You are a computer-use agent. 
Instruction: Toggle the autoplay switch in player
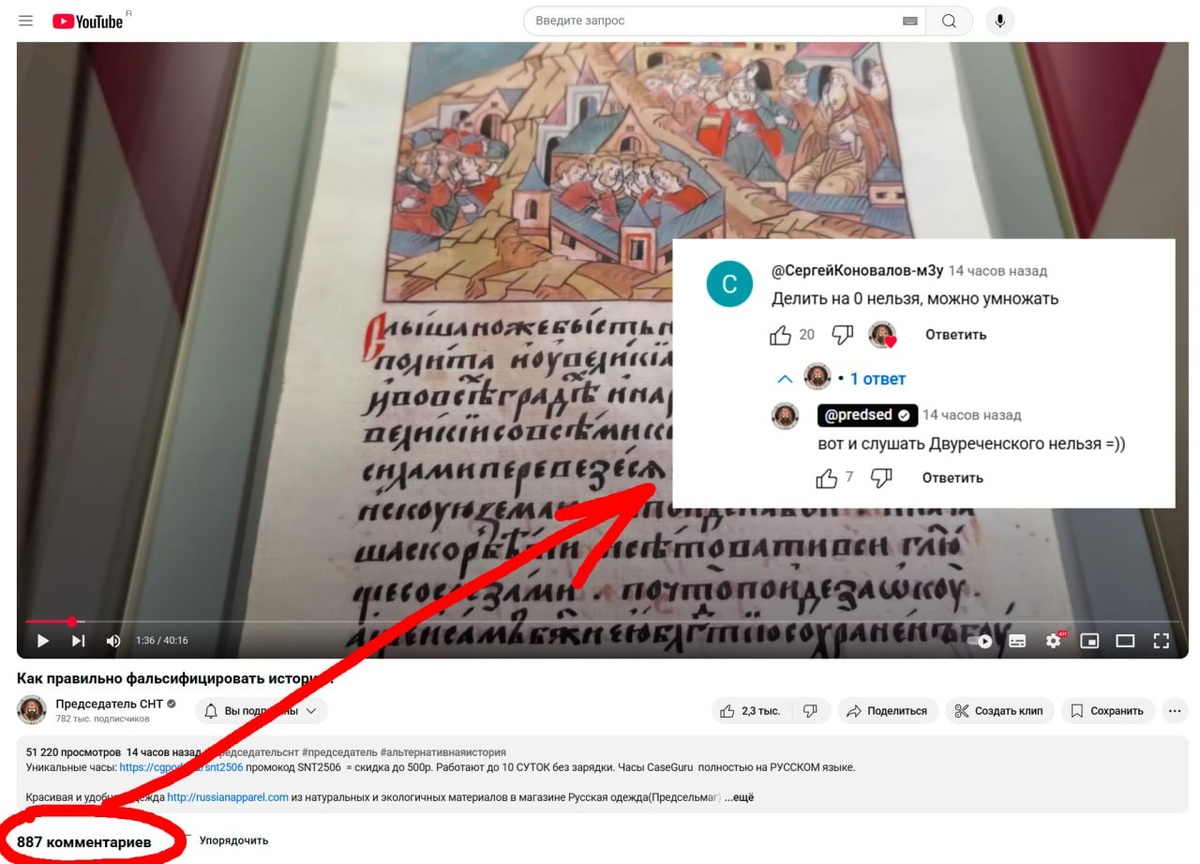pos(980,641)
